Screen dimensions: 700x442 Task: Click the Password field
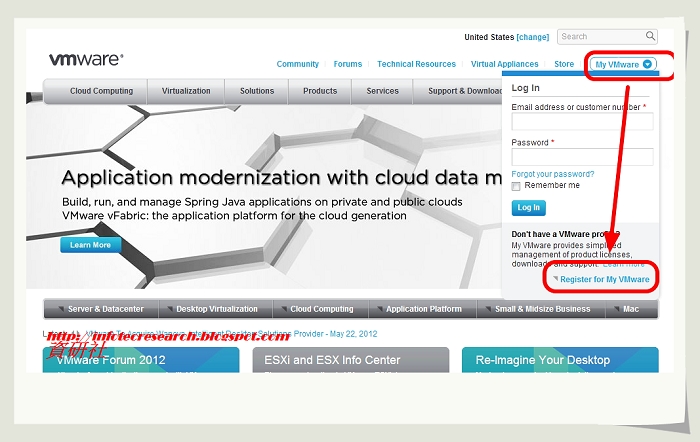pyautogui.click(x=583, y=157)
